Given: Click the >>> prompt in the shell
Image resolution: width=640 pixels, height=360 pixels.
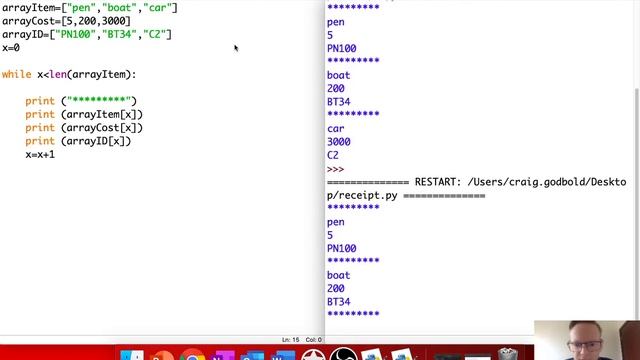Looking at the screenshot, I should 336,169.
